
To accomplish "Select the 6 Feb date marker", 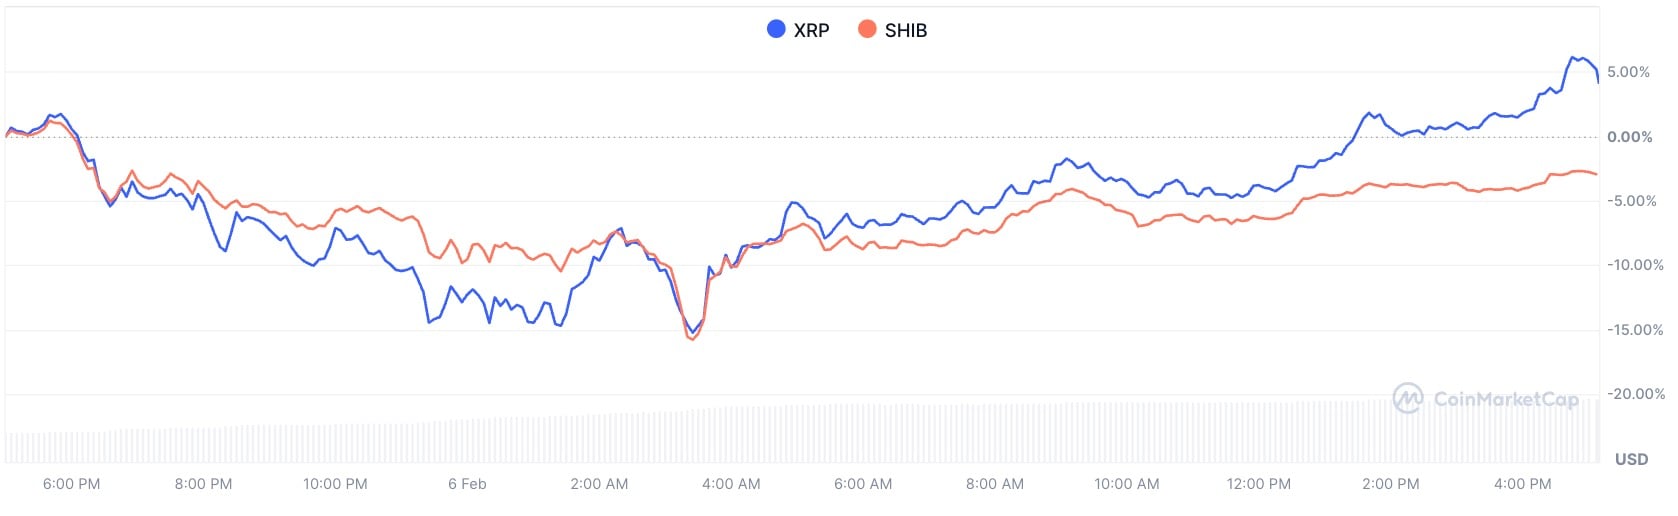I will [x=467, y=484].
